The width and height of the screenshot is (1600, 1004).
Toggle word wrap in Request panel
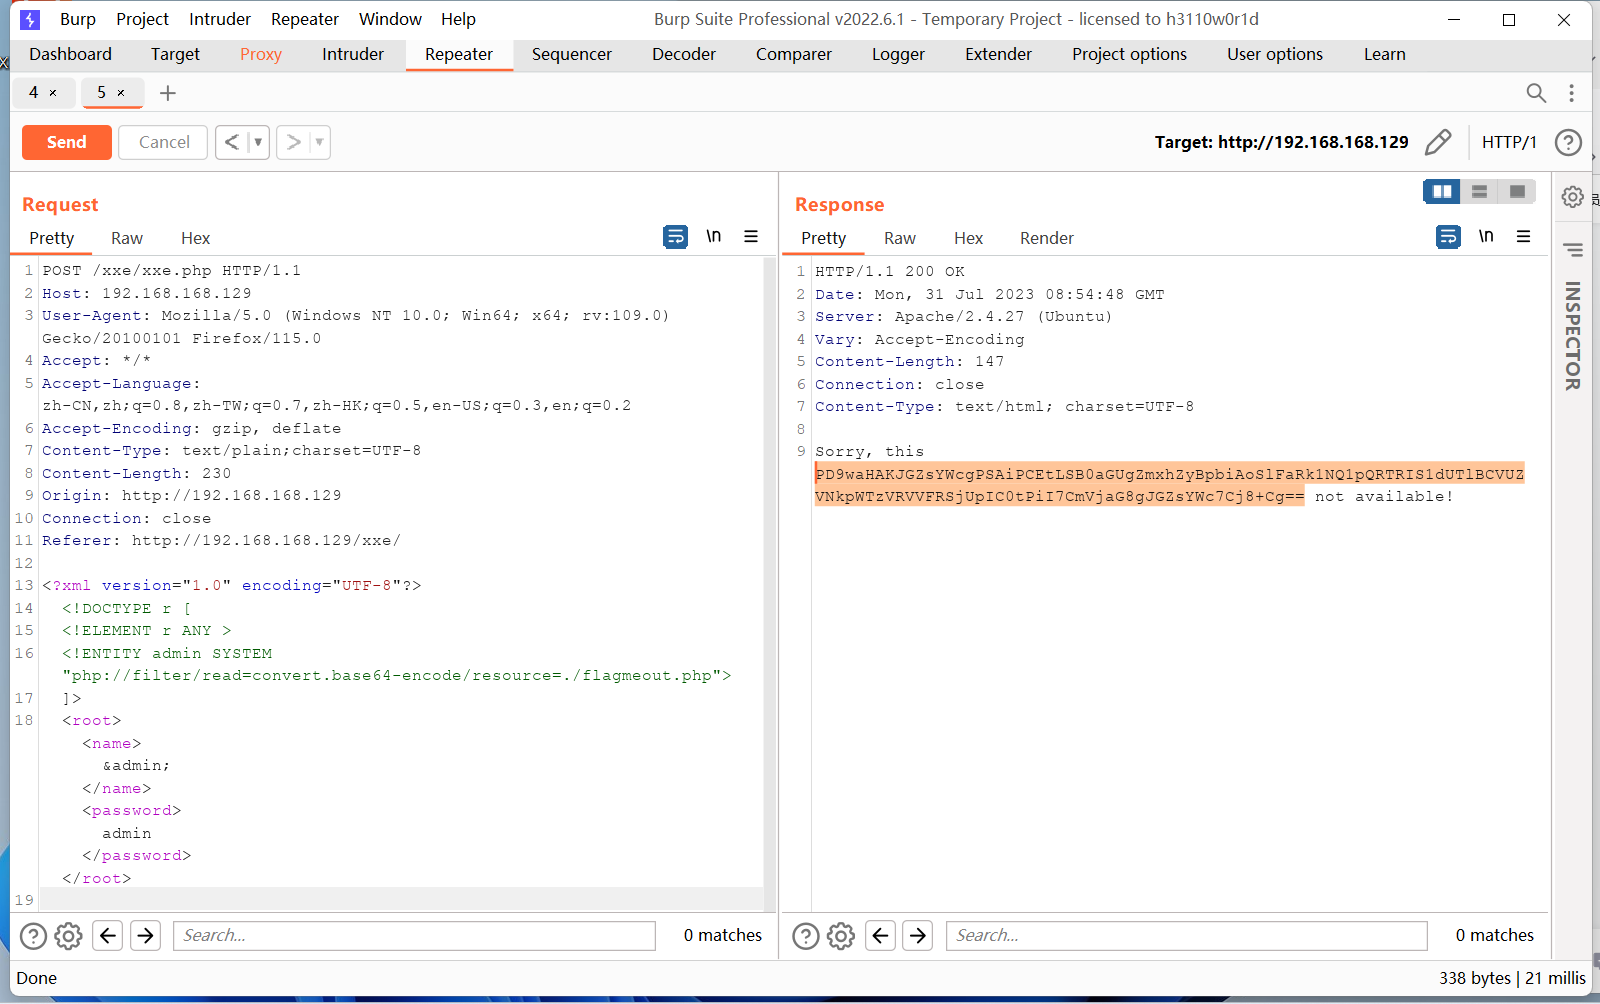click(x=676, y=237)
